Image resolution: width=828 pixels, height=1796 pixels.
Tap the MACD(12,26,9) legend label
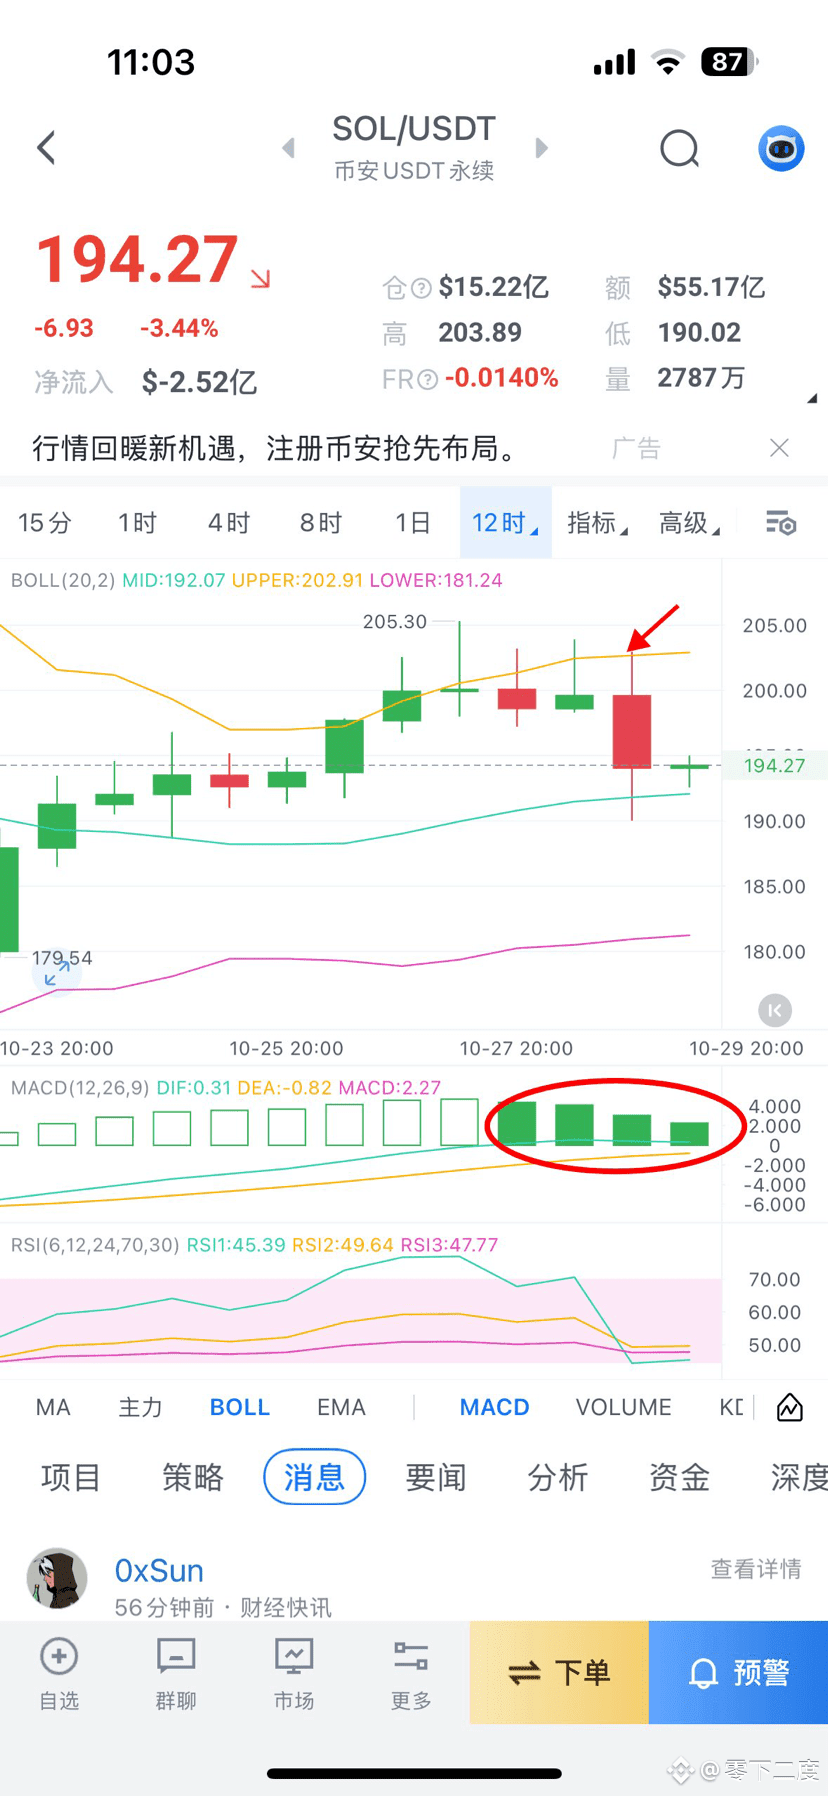(x=80, y=1088)
